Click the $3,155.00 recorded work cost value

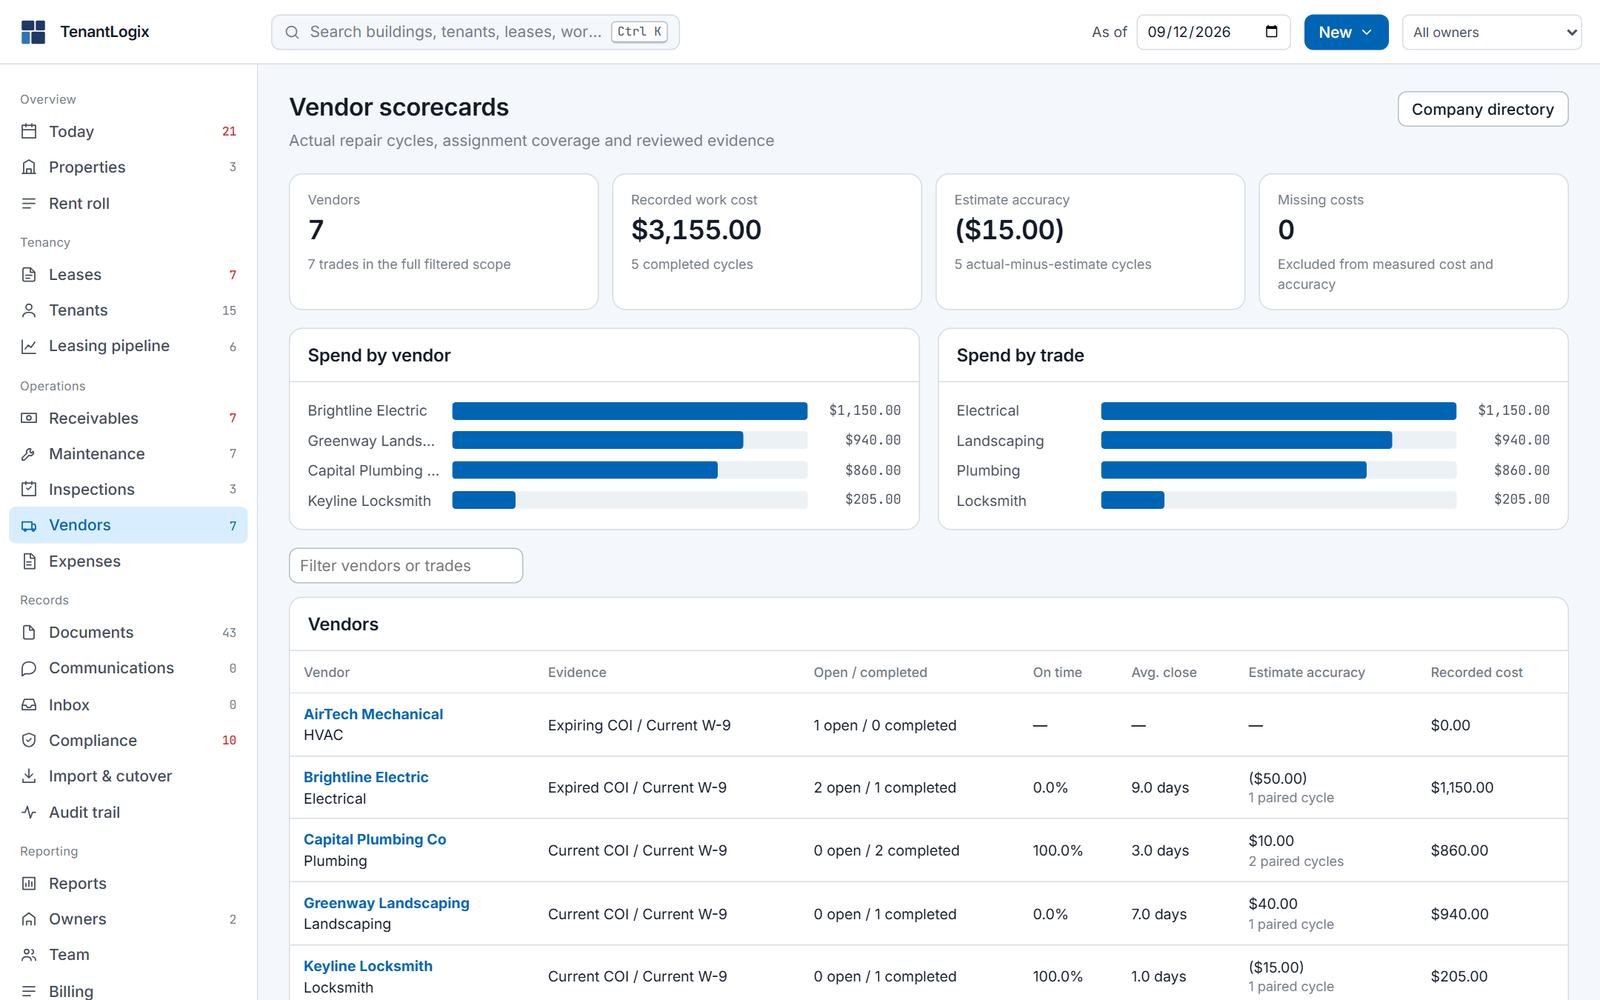coord(696,230)
